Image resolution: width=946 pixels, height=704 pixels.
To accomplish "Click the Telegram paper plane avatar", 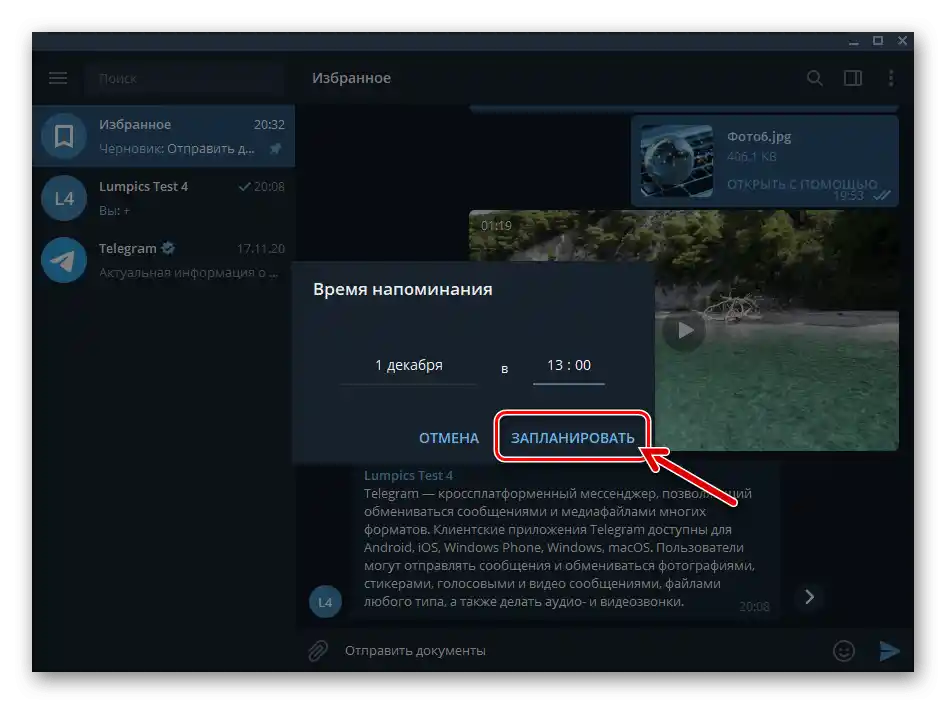I will tap(64, 260).
